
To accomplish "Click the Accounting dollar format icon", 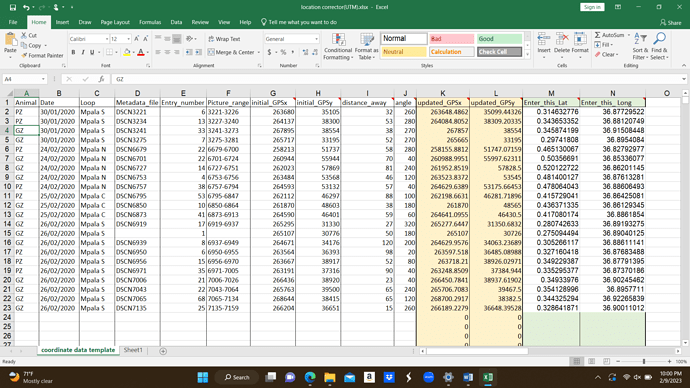I will pos(269,52).
